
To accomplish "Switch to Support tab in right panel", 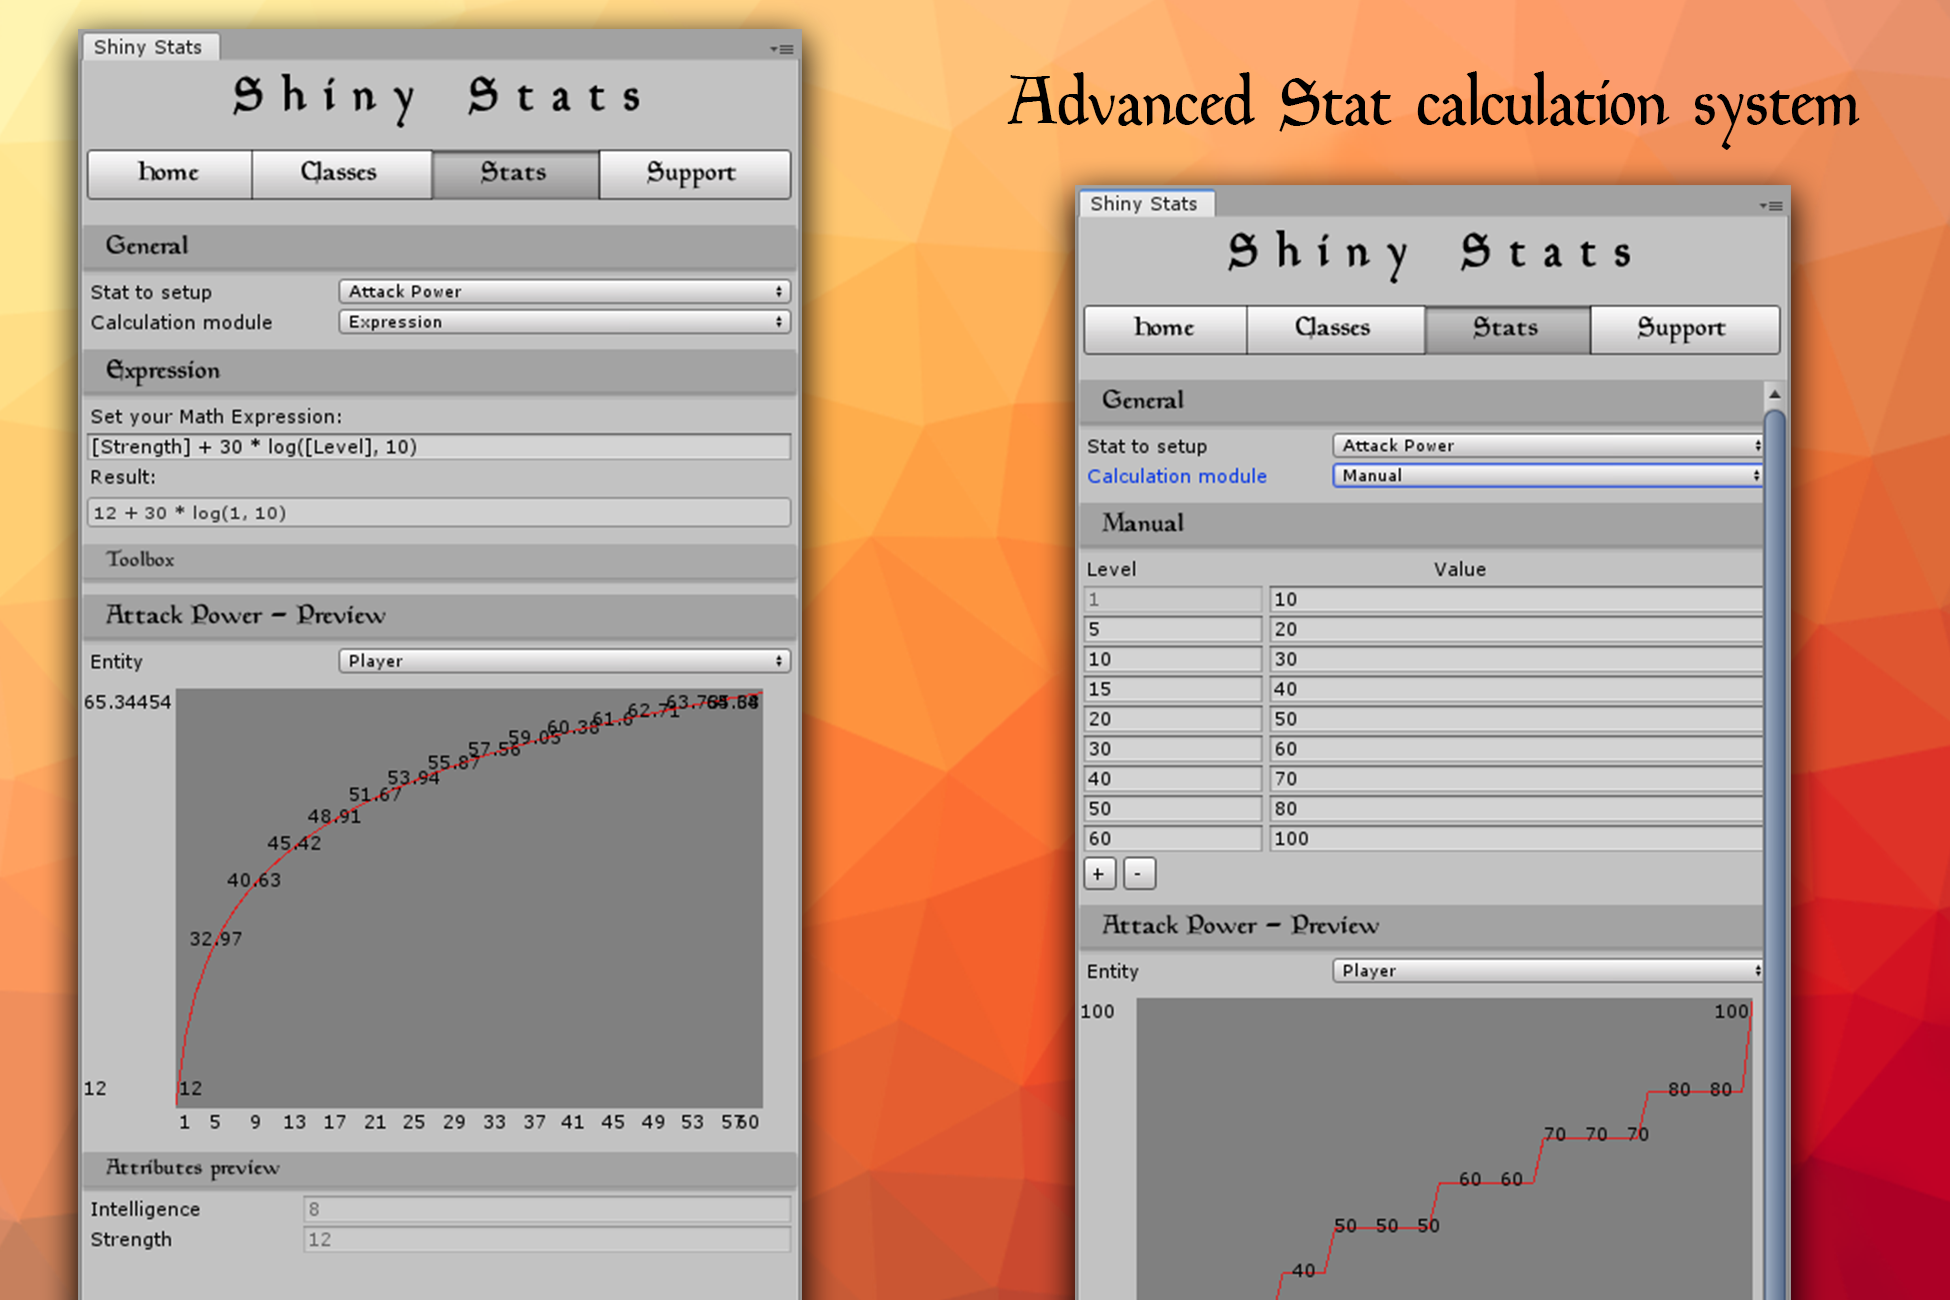I will click(x=1682, y=330).
